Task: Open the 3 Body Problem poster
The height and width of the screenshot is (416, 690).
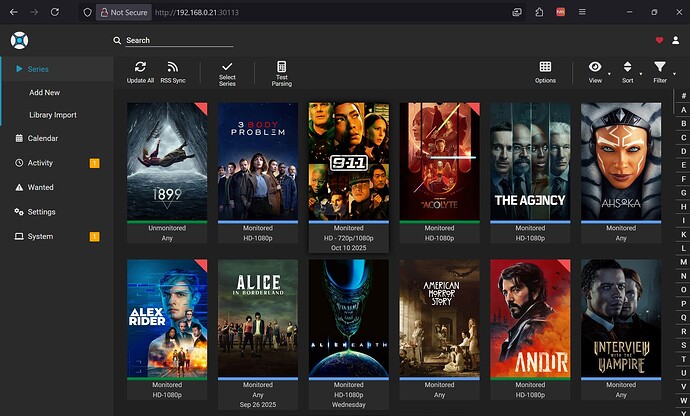Action: 258,161
